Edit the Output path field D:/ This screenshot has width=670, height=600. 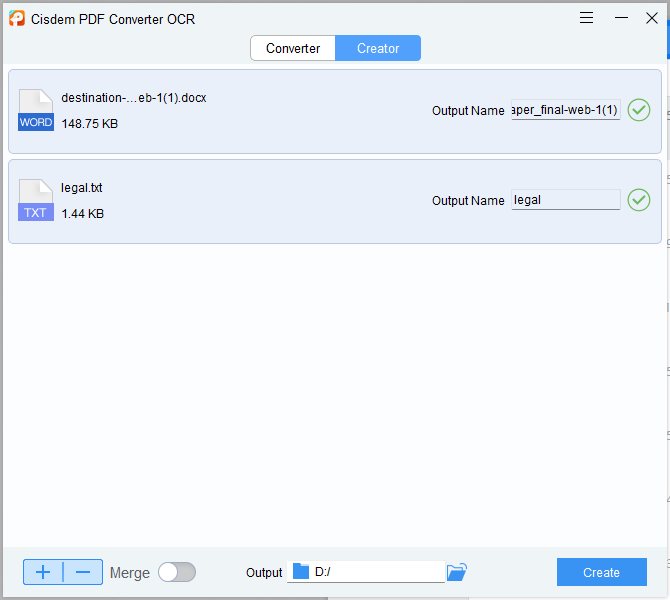366,572
